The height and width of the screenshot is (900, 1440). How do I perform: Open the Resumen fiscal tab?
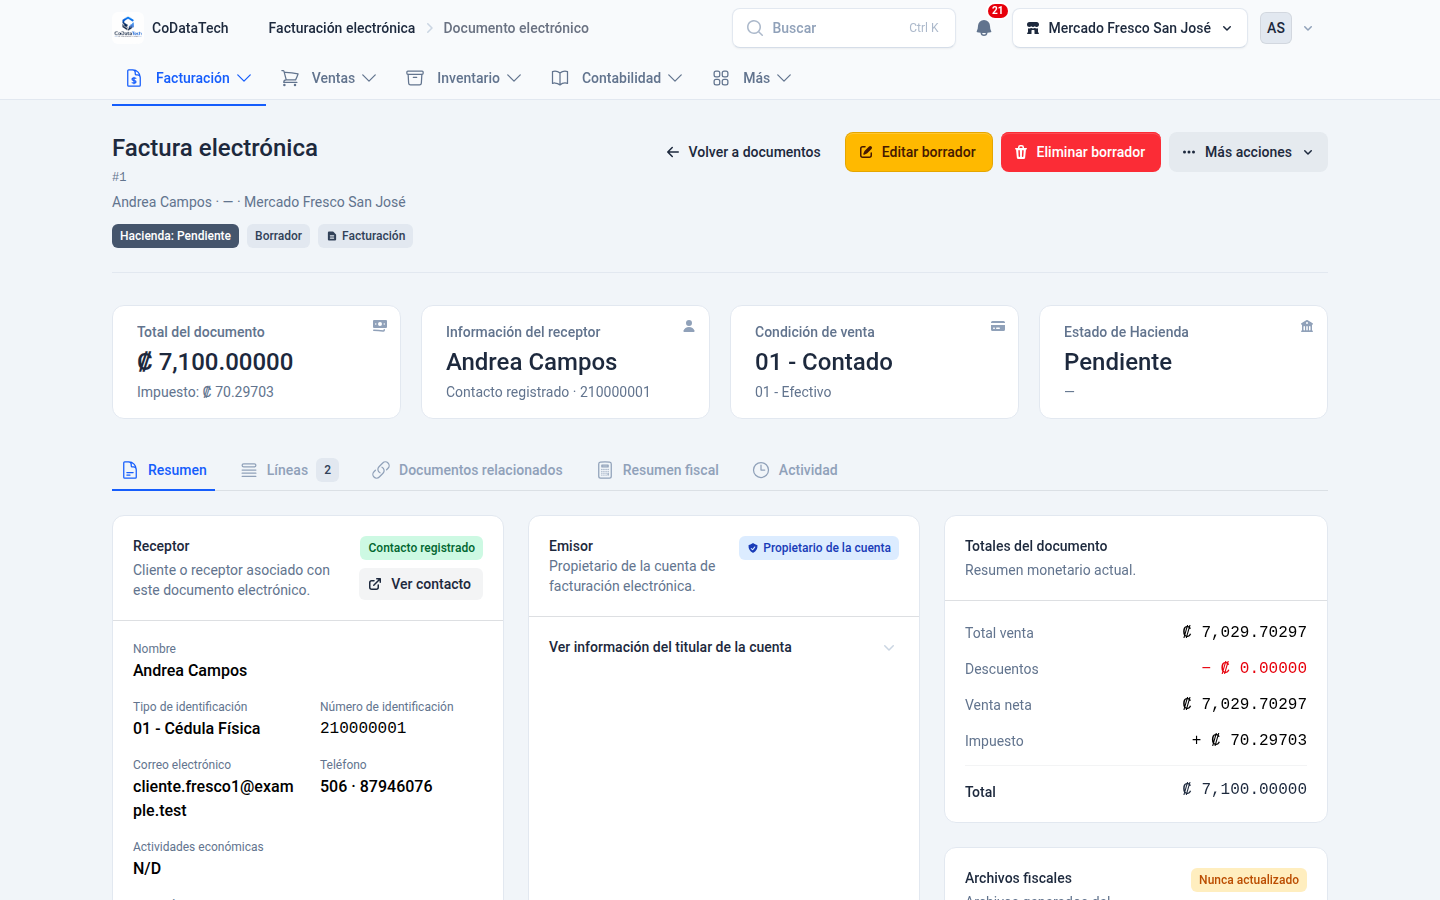(658, 470)
